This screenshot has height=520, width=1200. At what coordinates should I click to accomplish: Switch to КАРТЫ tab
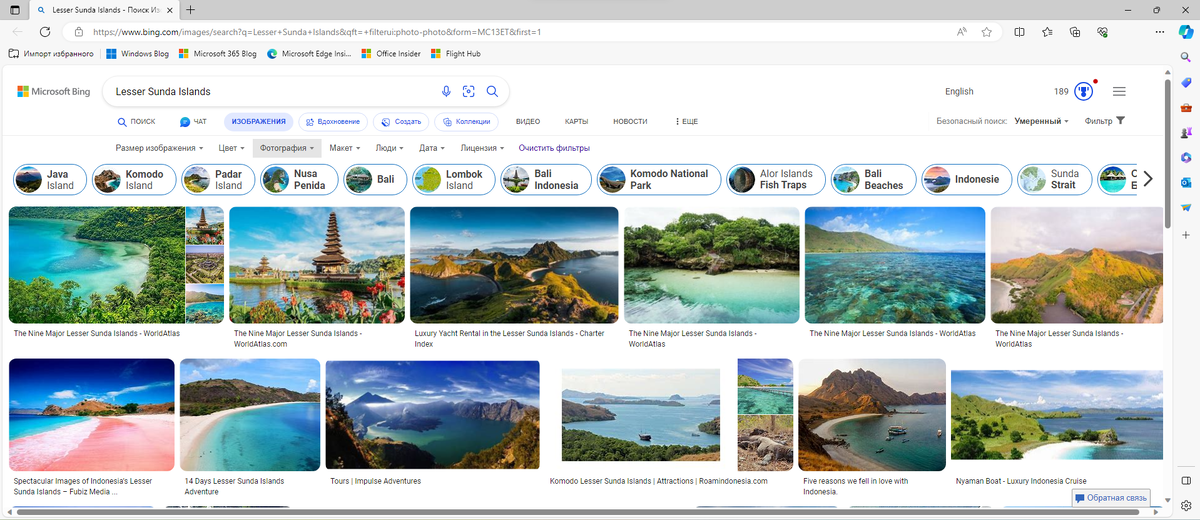(576, 121)
